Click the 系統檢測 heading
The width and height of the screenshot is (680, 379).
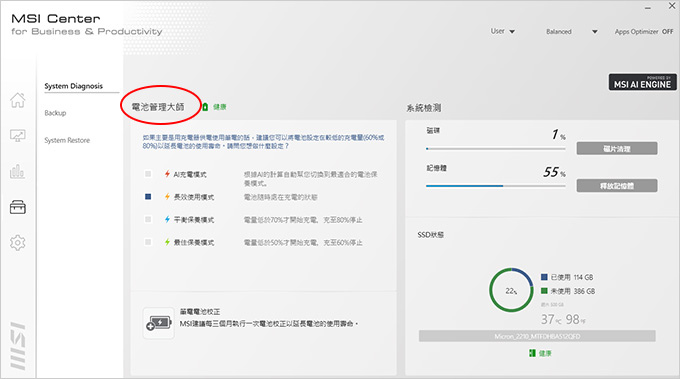424,108
